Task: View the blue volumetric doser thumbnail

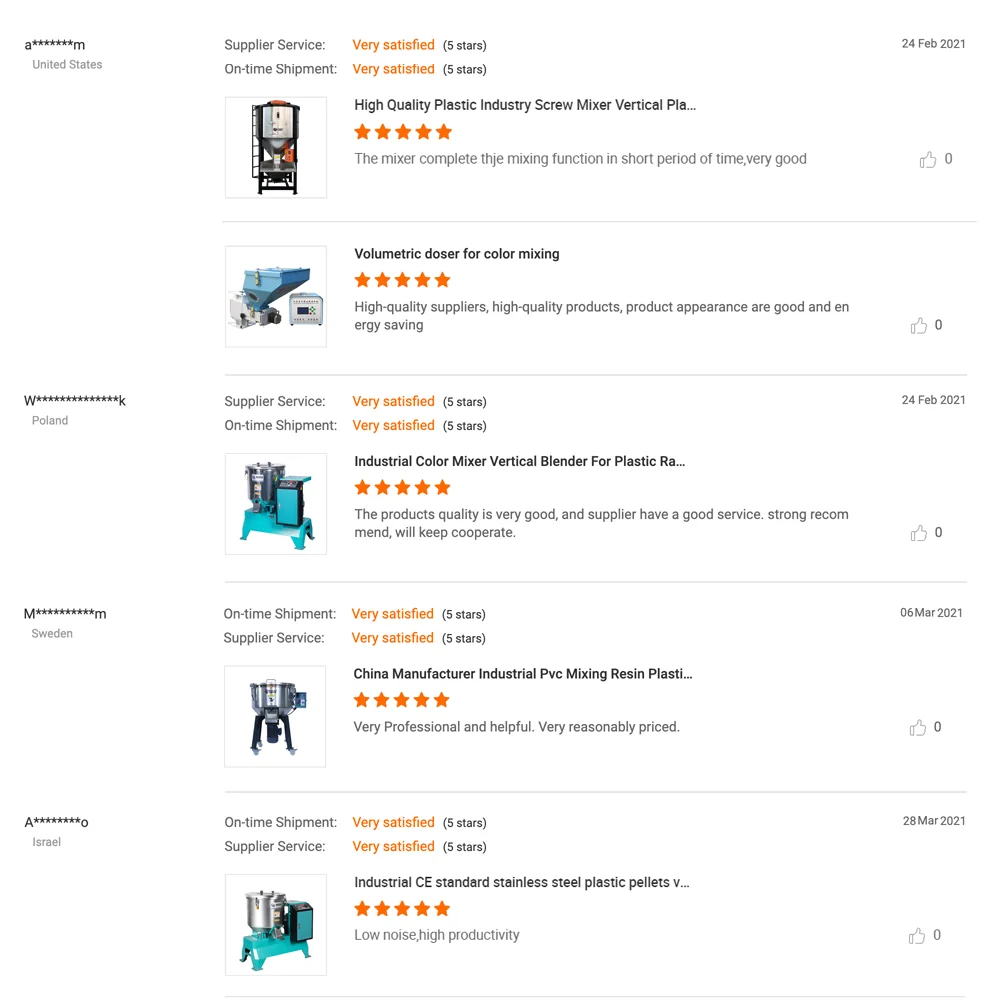Action: pos(276,297)
